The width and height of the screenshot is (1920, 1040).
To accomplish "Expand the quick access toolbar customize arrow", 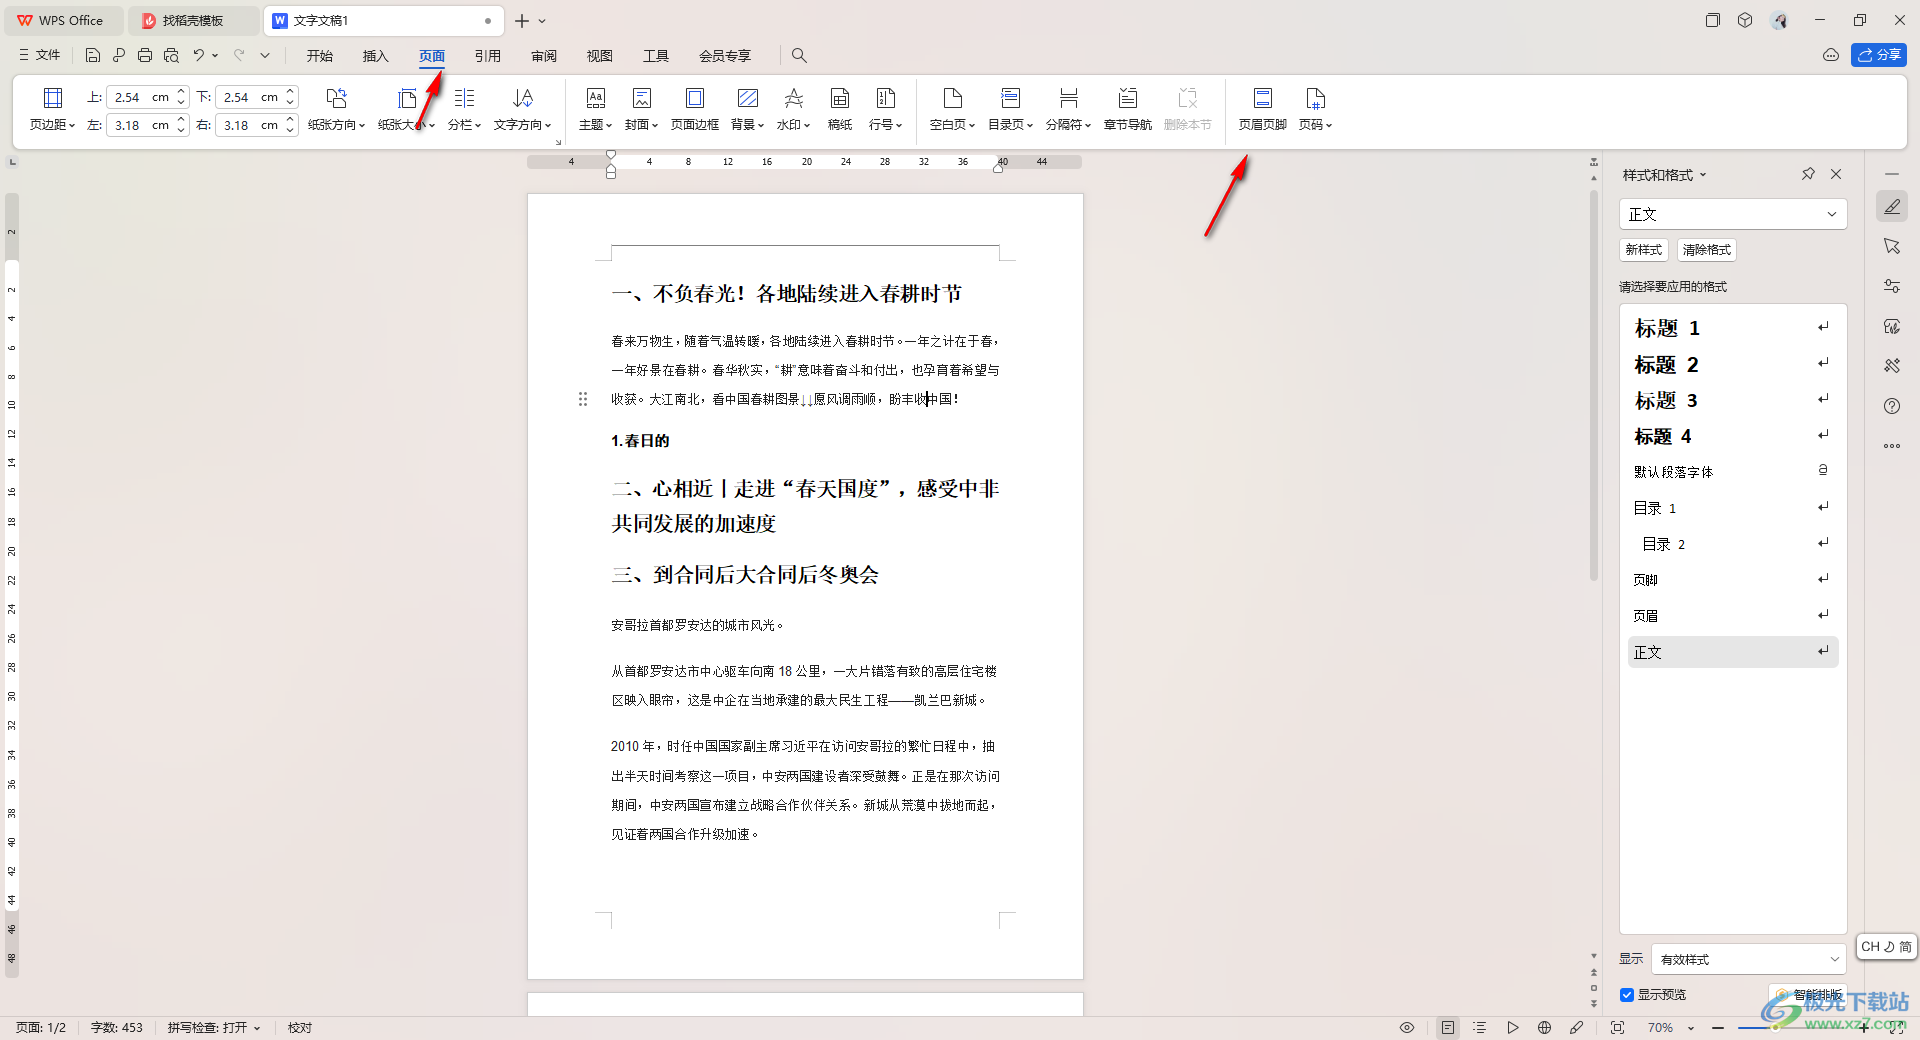I will [x=265, y=55].
